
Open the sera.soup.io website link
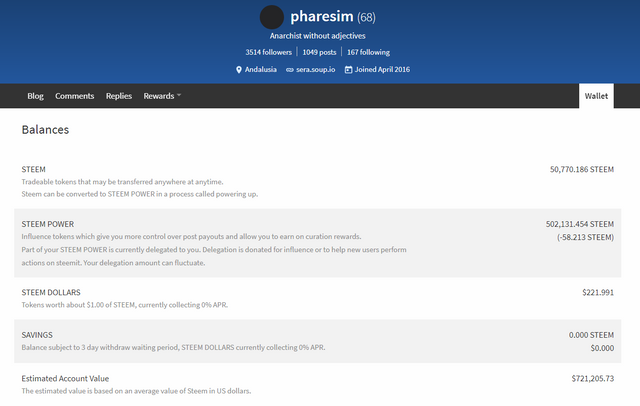[316, 69]
